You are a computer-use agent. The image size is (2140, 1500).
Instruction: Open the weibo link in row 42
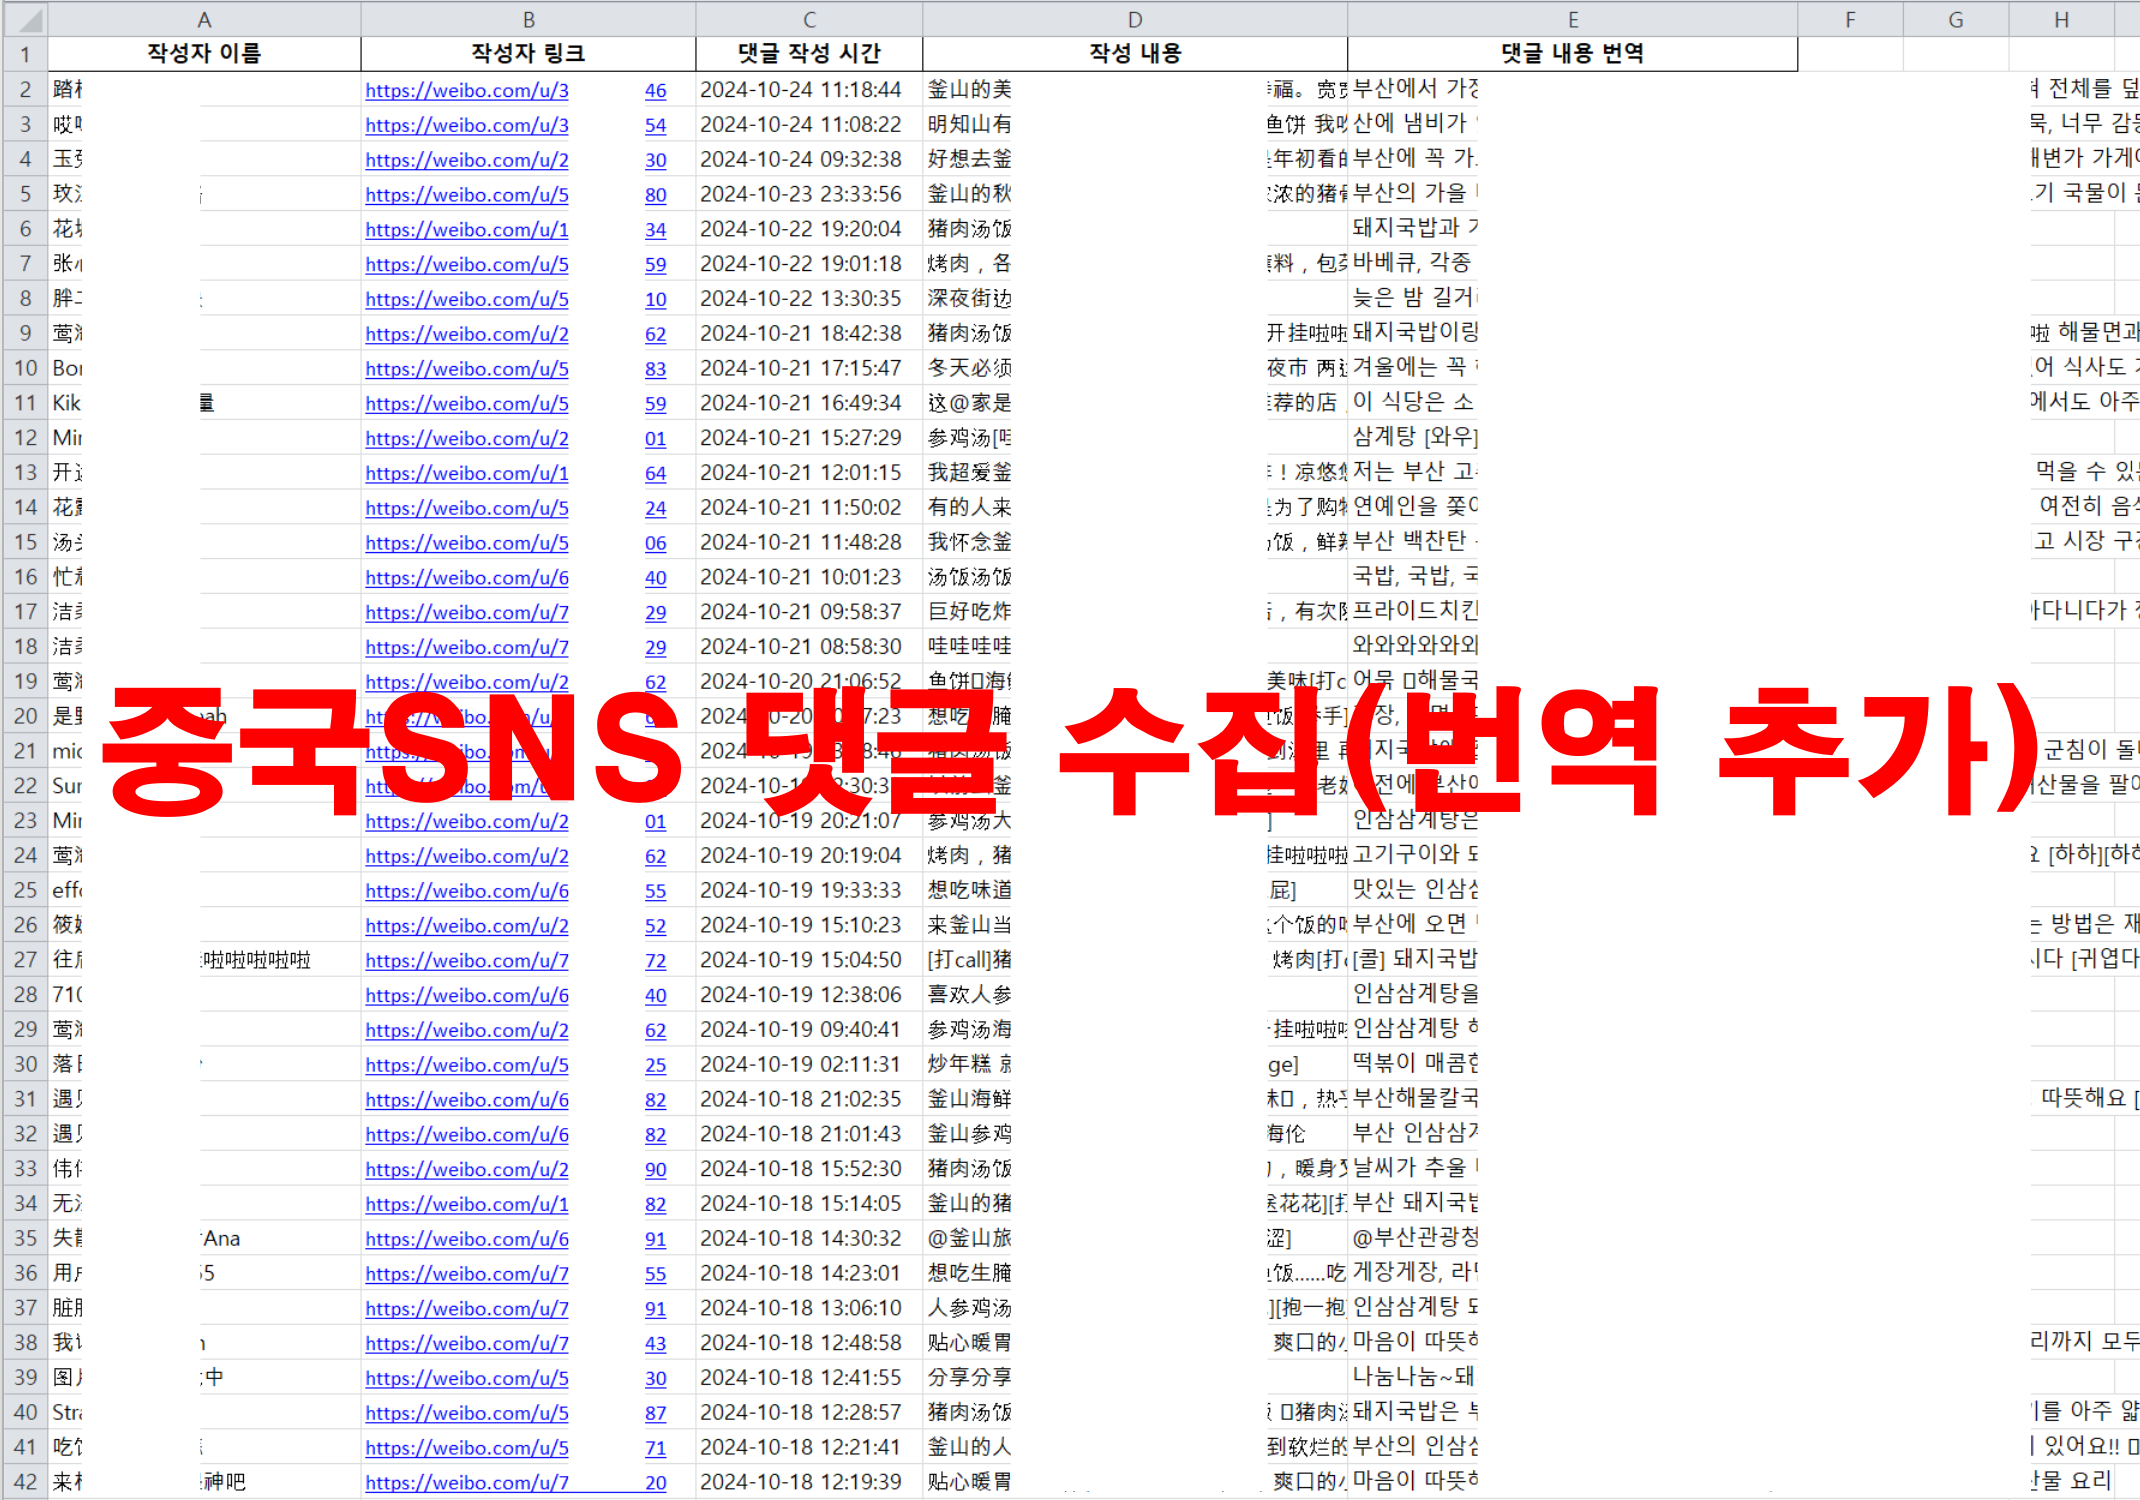(x=466, y=1482)
